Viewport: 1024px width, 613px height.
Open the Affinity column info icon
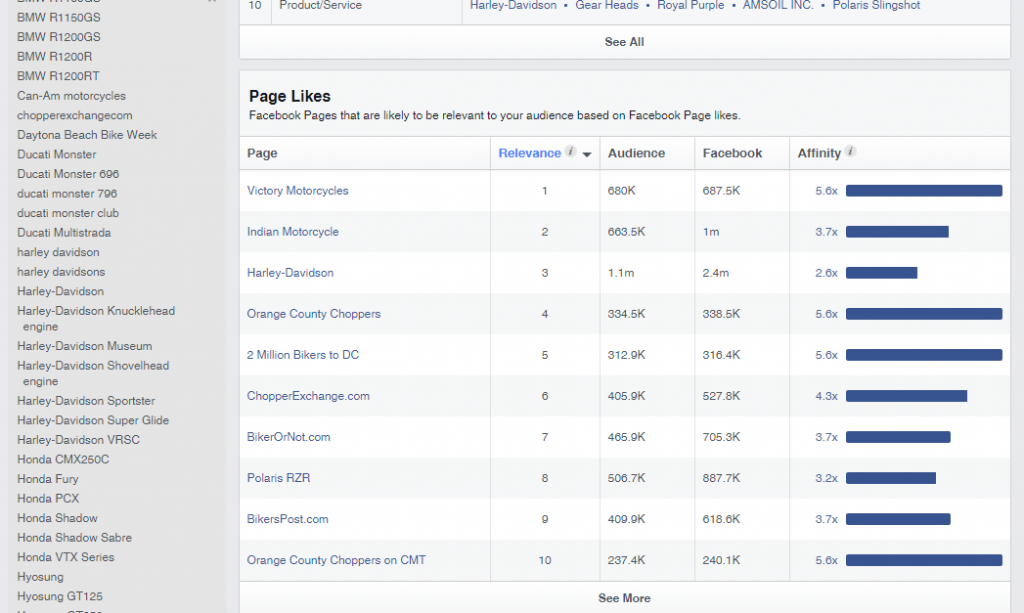(850, 151)
